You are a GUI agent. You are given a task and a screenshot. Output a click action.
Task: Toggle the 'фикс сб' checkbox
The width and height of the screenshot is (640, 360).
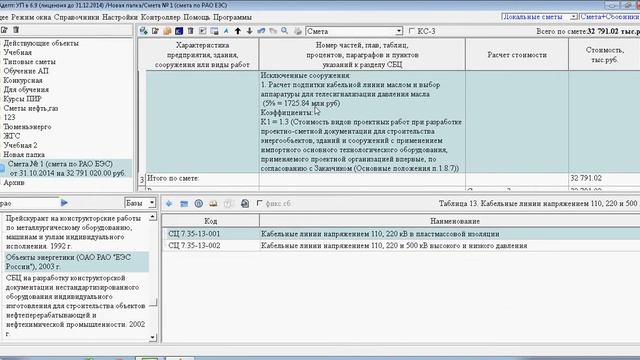point(260,203)
